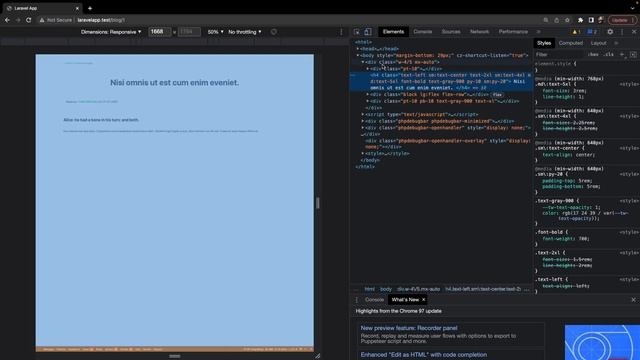This screenshot has width=640, height=360.
Task: Expand the head element node
Action: tap(358, 49)
